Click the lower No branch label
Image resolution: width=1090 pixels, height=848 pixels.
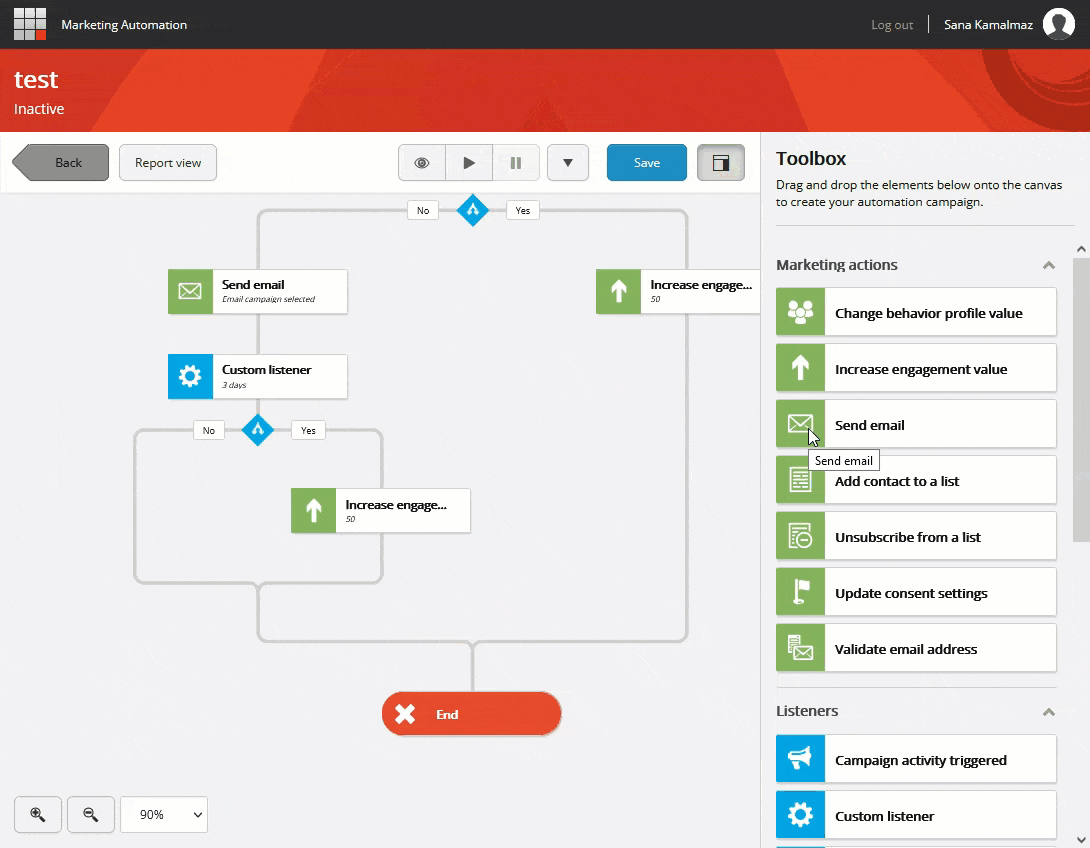coord(209,430)
